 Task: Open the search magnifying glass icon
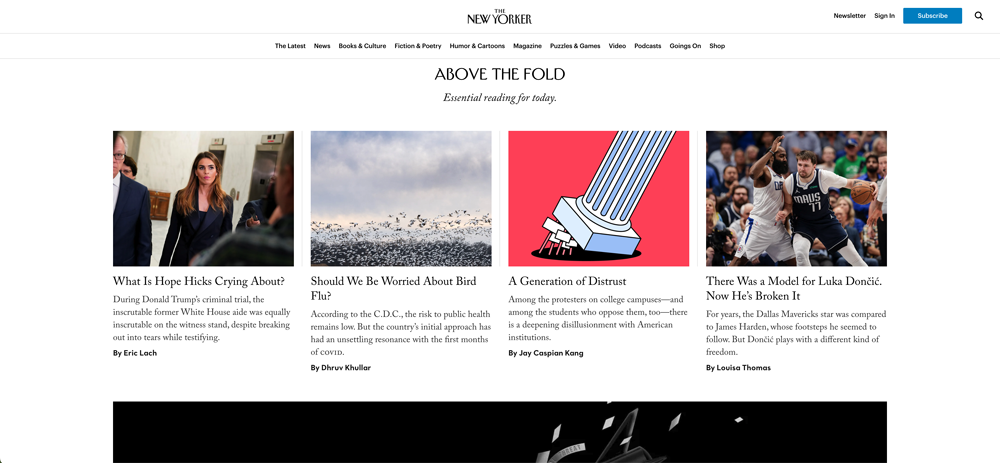978,16
